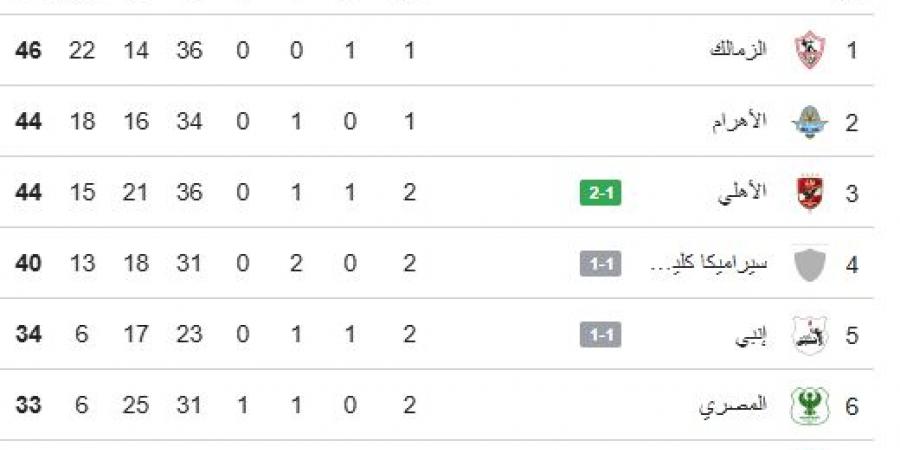This screenshot has height=450, width=900.
Task: Click Zamalek's 46 points total
Action: click(x=29, y=51)
